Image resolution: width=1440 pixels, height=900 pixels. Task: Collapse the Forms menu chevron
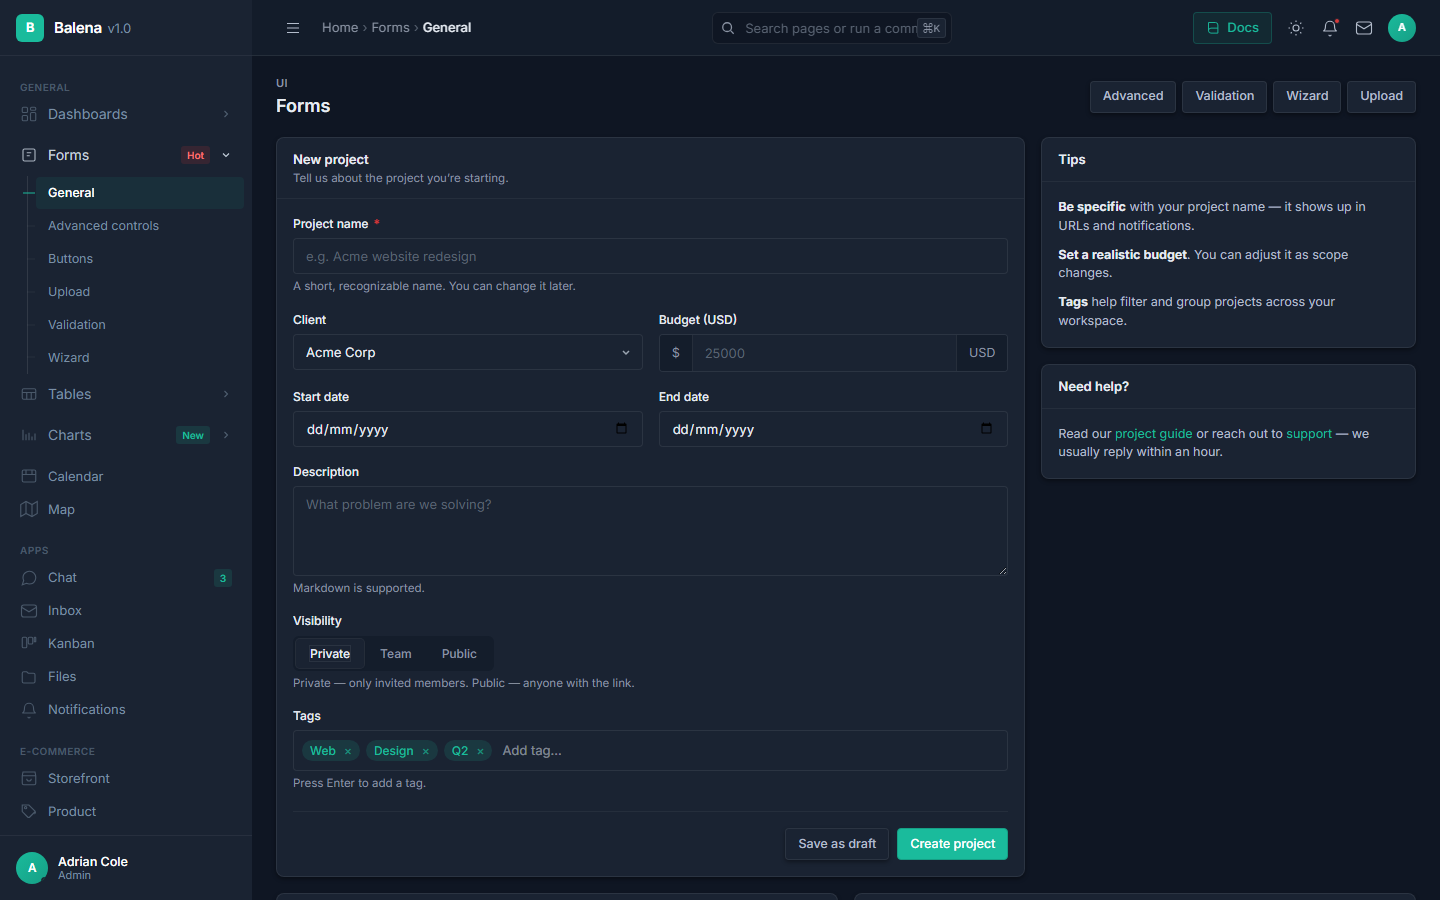click(x=226, y=155)
